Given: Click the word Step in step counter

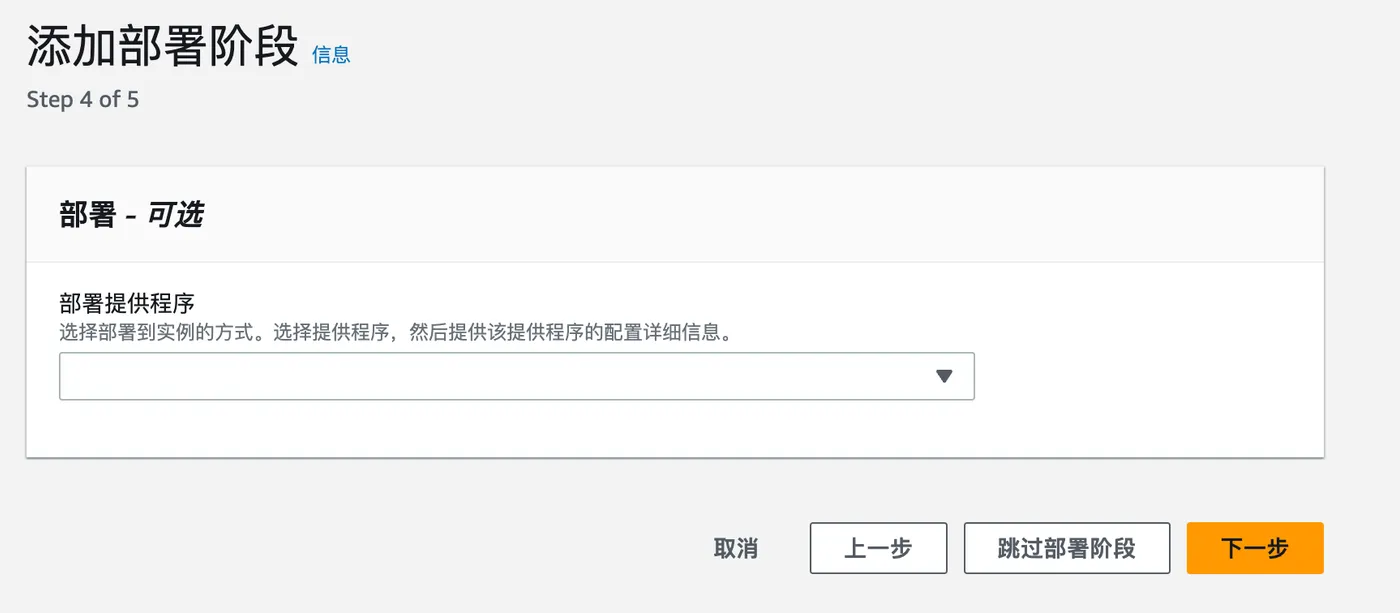Looking at the screenshot, I should [50, 100].
